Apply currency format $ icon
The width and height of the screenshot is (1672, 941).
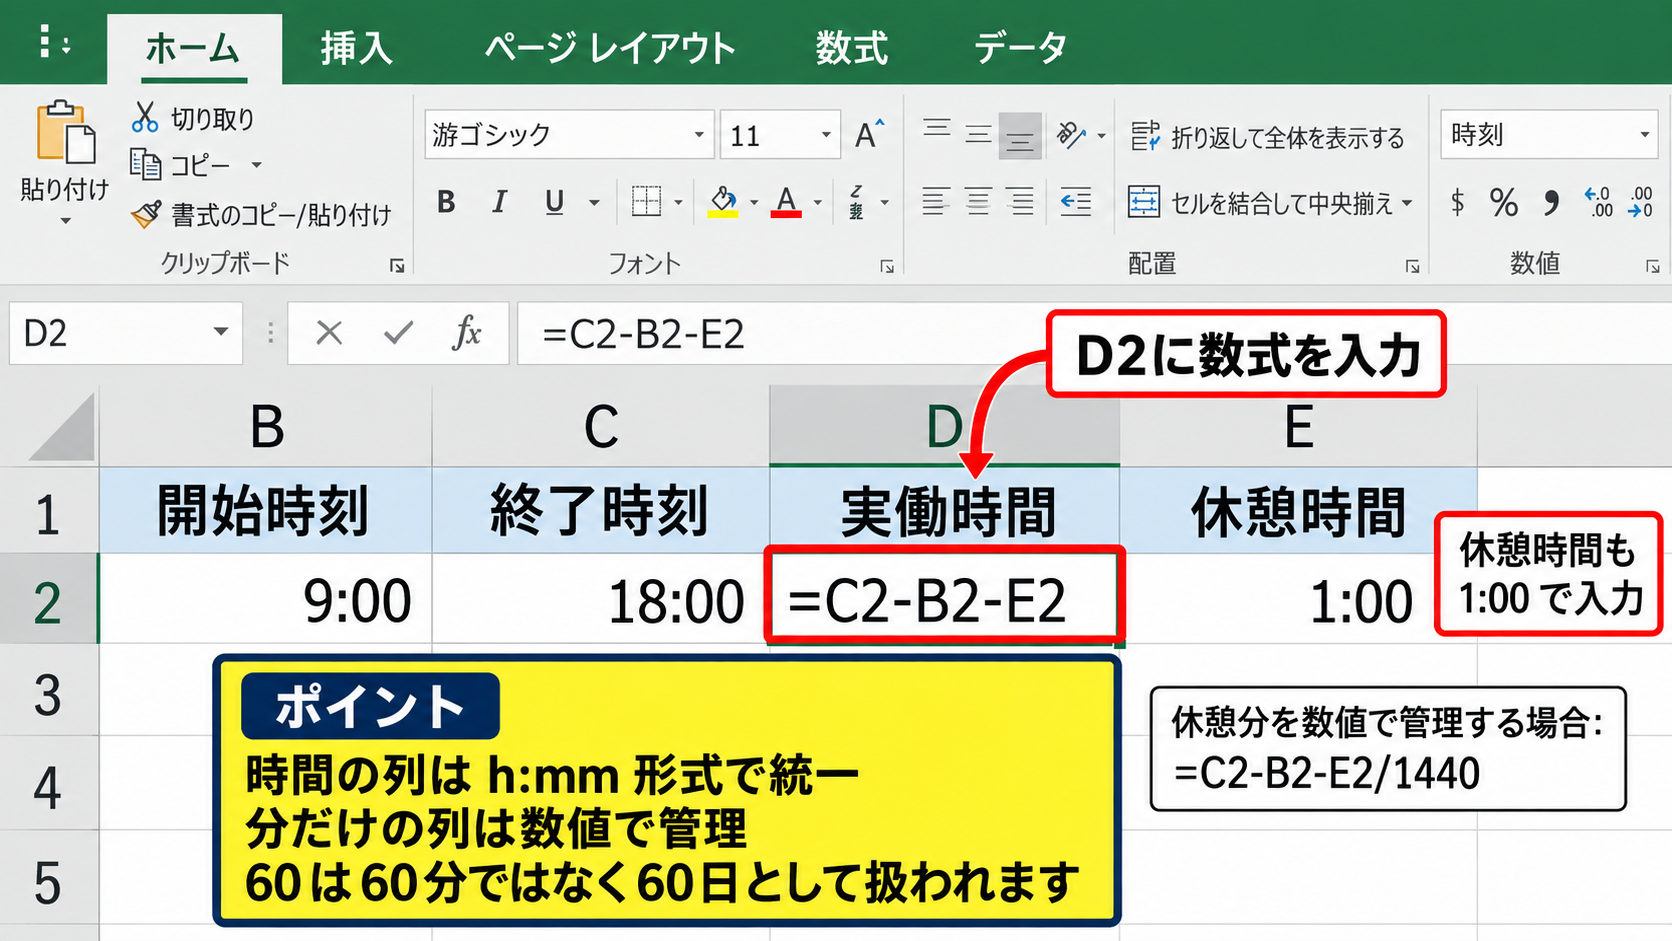coord(1458,203)
